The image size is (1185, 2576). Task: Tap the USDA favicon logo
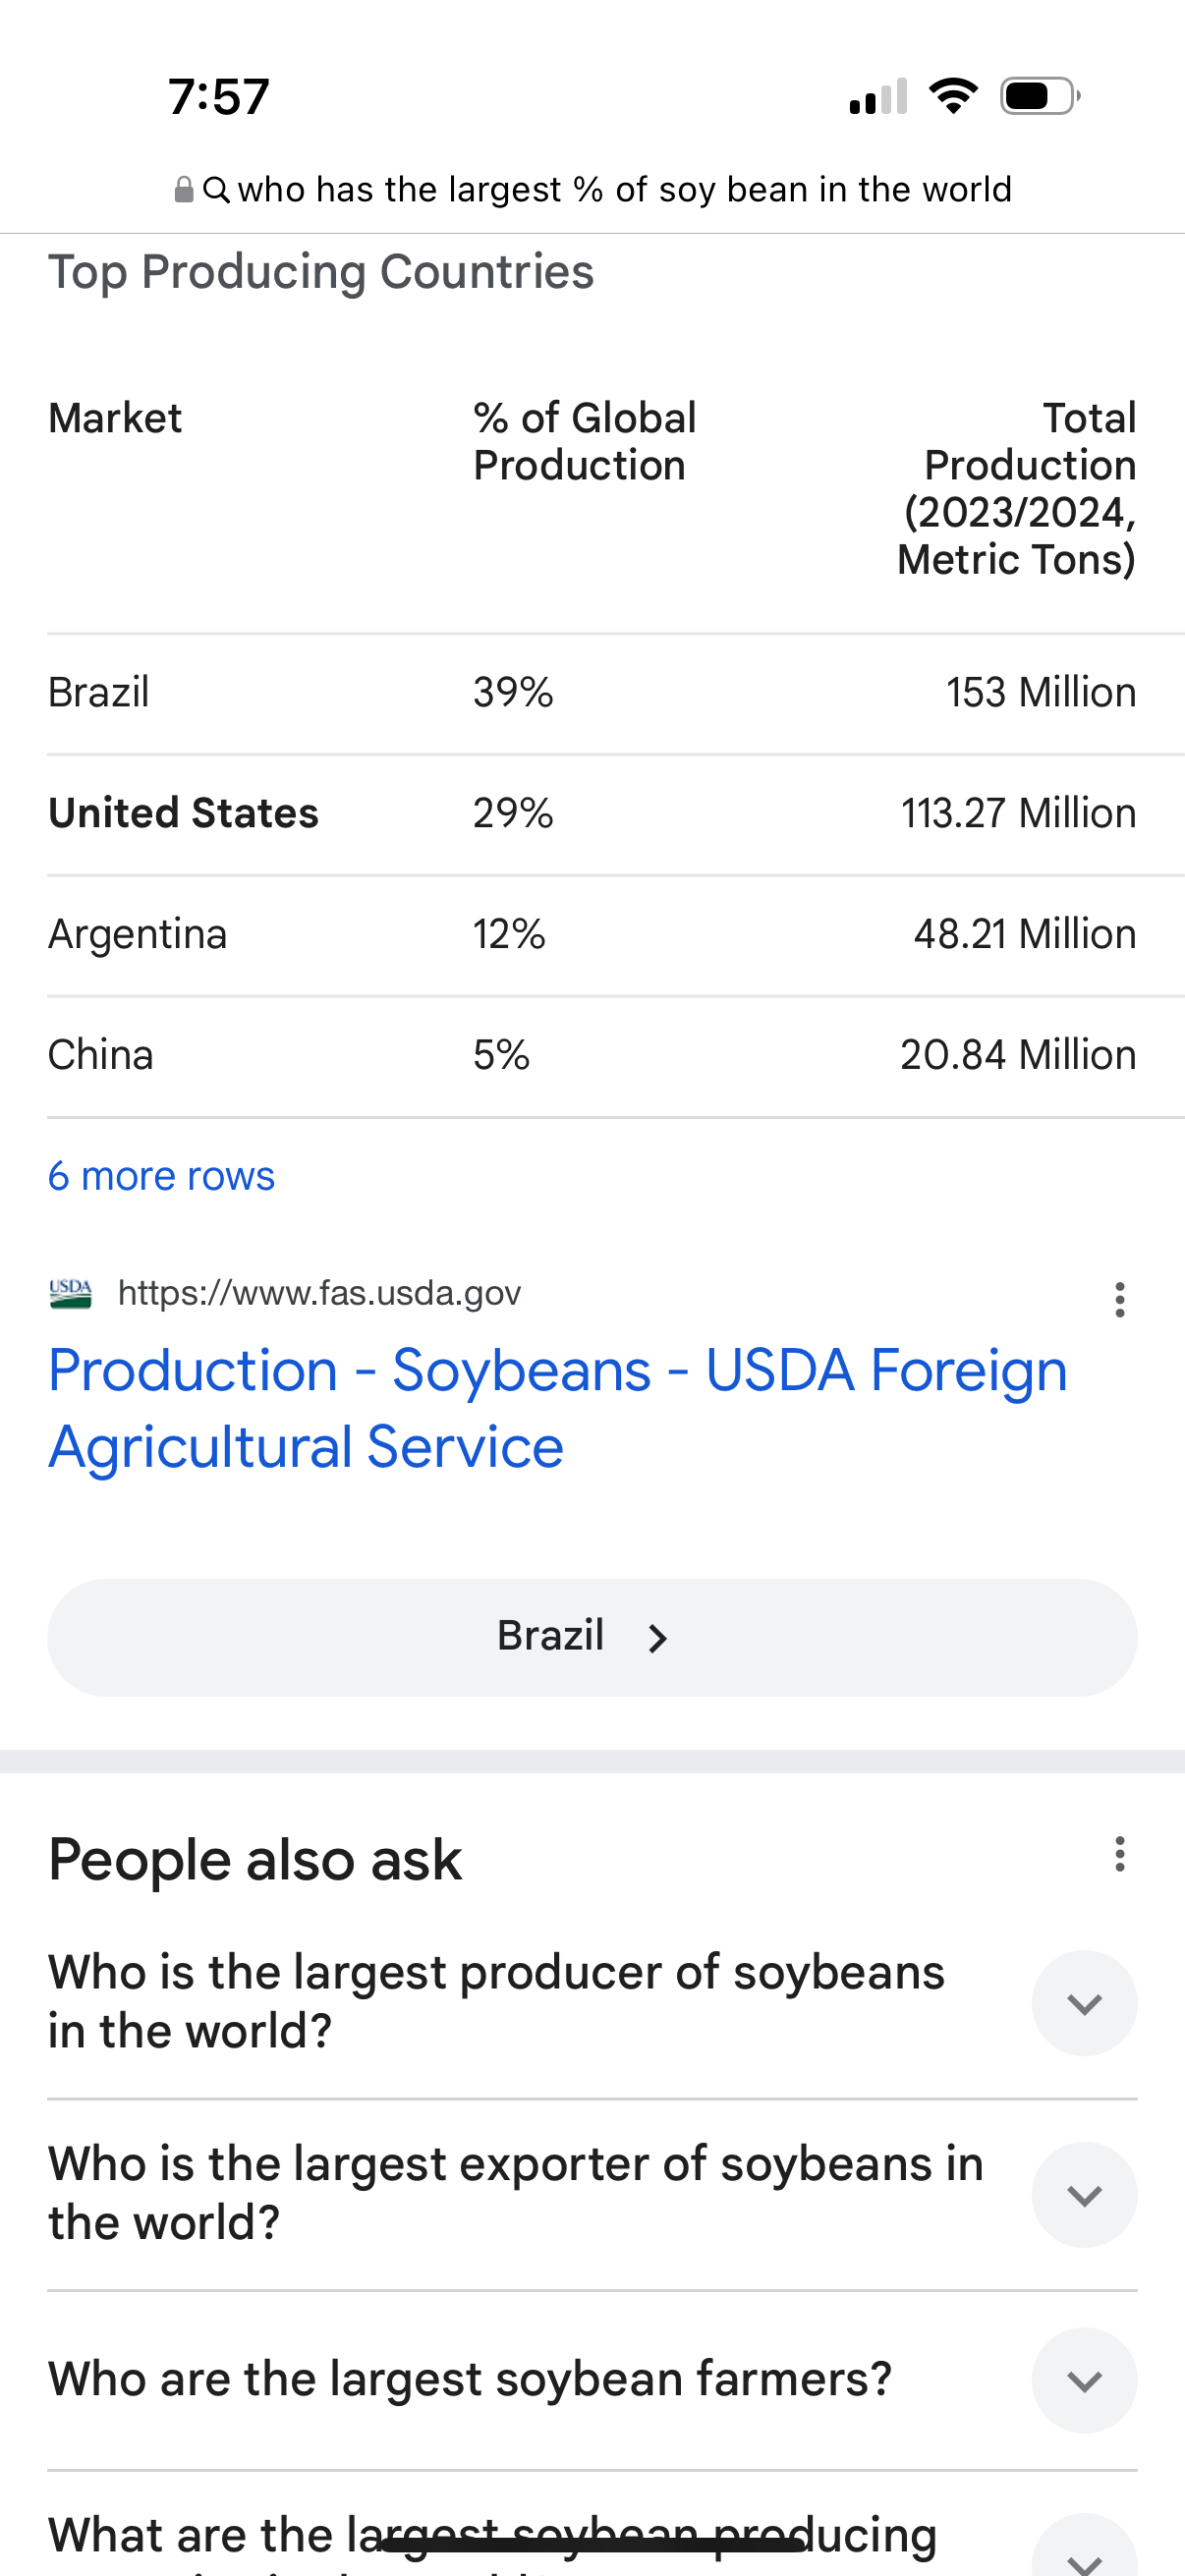pyautogui.click(x=71, y=1293)
